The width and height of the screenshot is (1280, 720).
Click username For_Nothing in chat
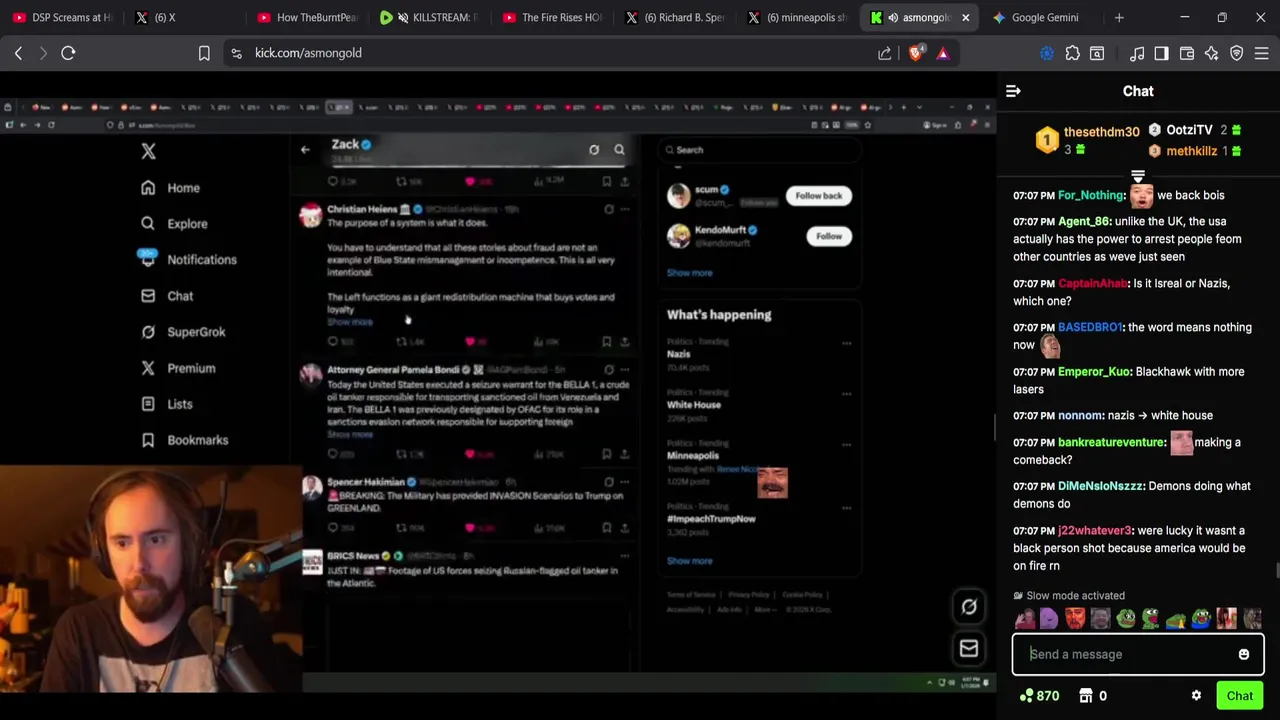coord(1091,196)
